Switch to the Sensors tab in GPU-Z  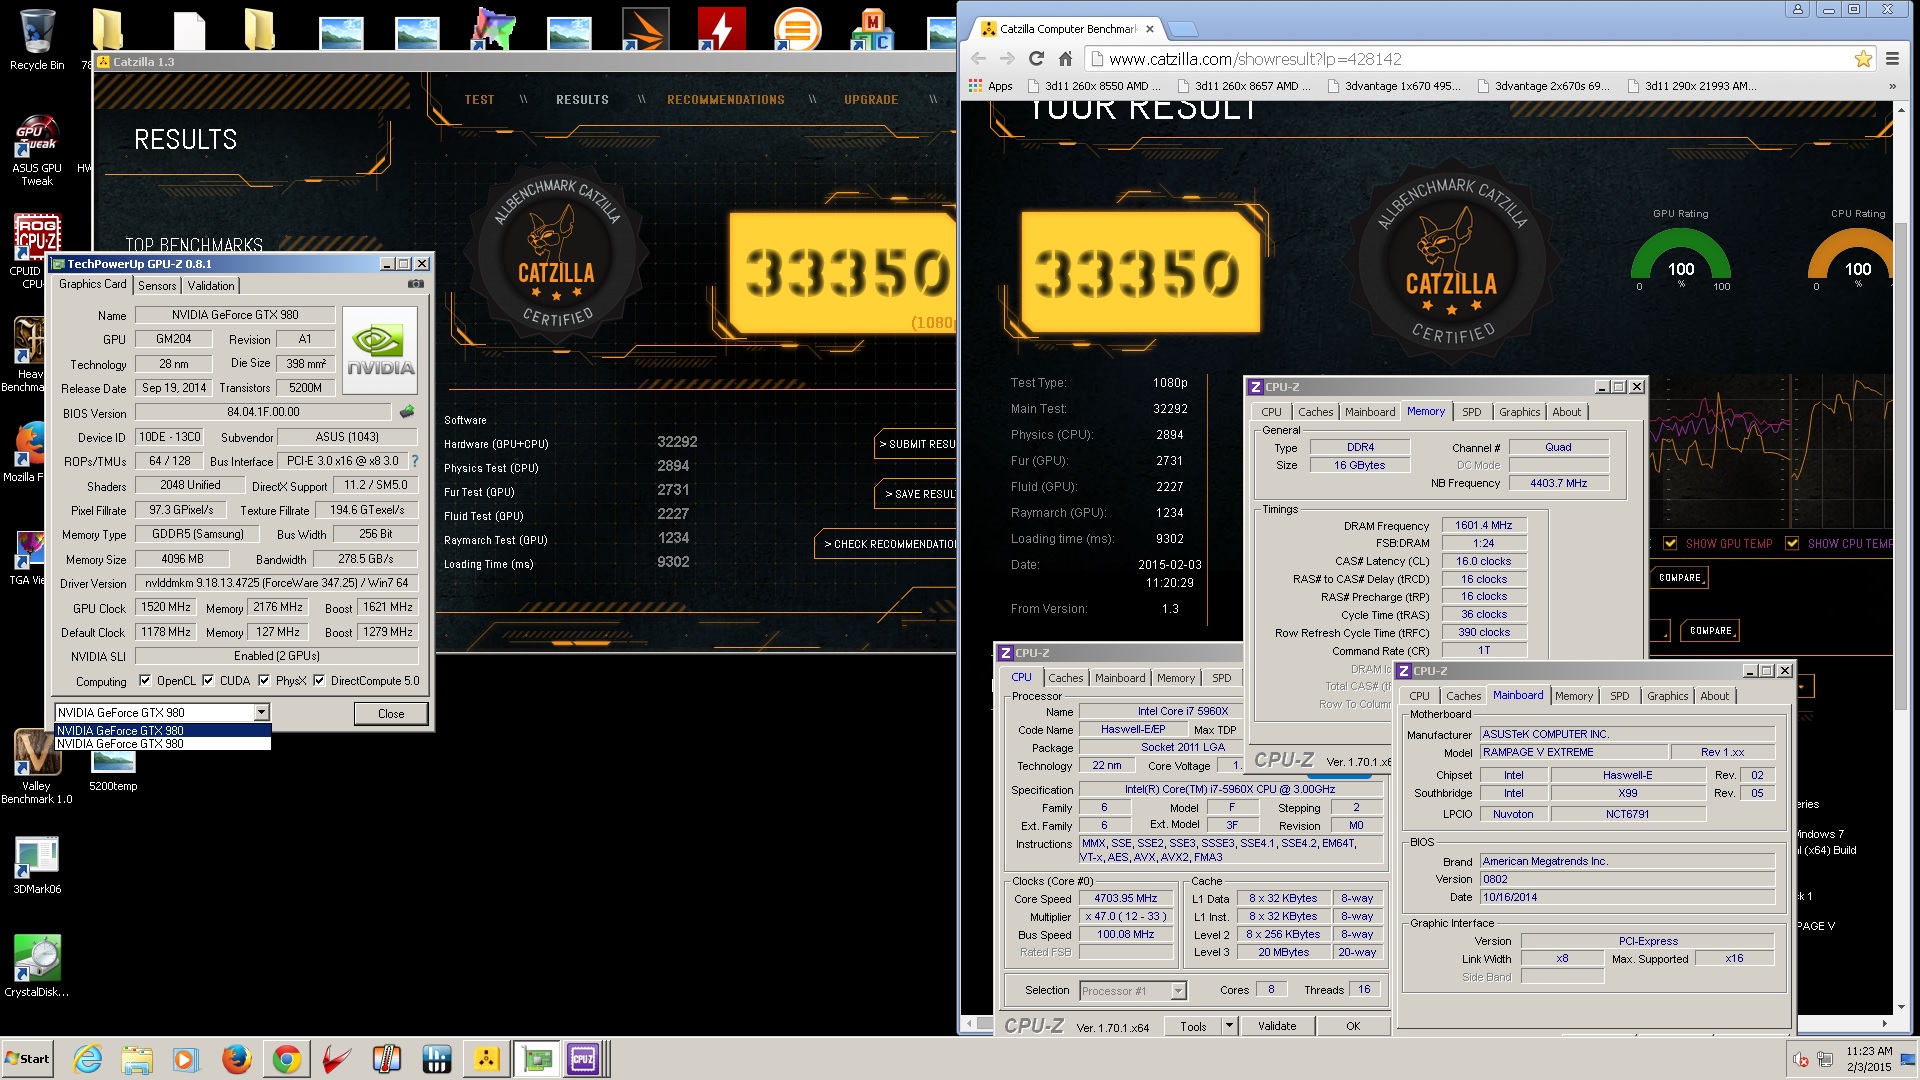157,285
